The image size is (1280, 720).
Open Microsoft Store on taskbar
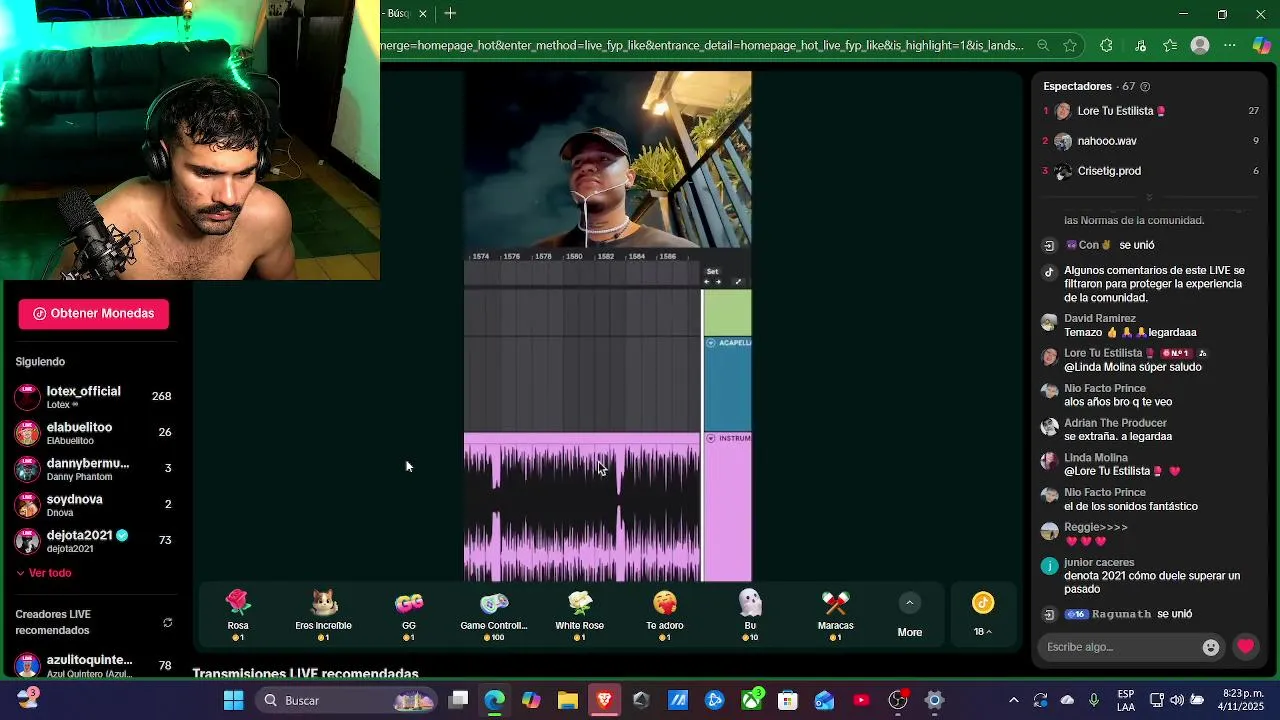788,700
